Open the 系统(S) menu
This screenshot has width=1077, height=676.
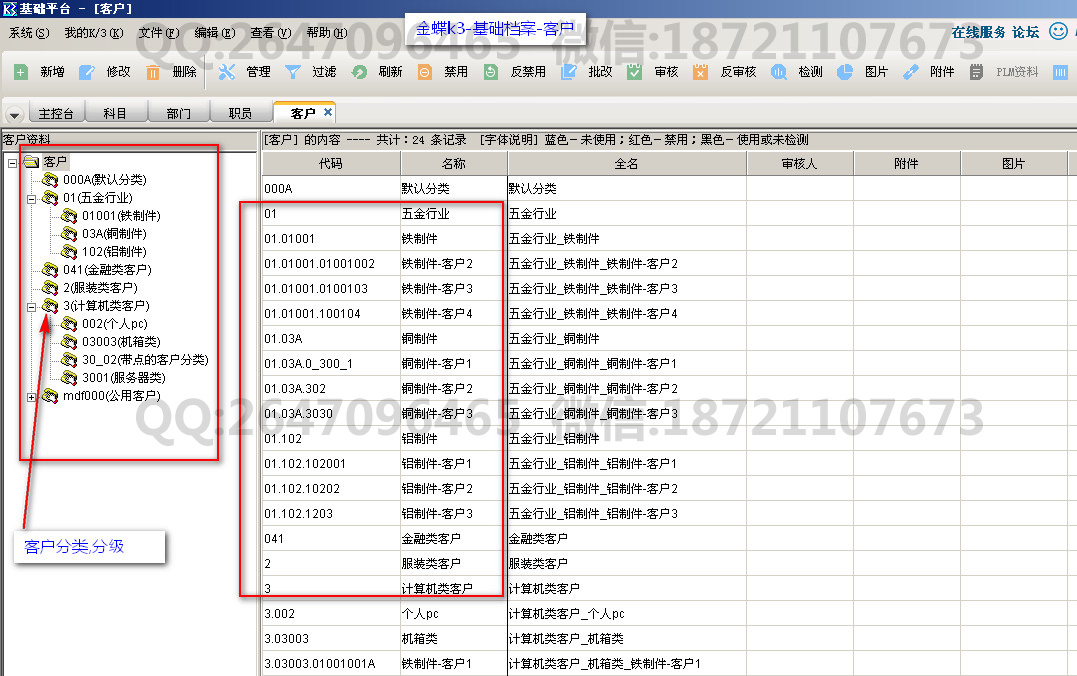(28, 33)
